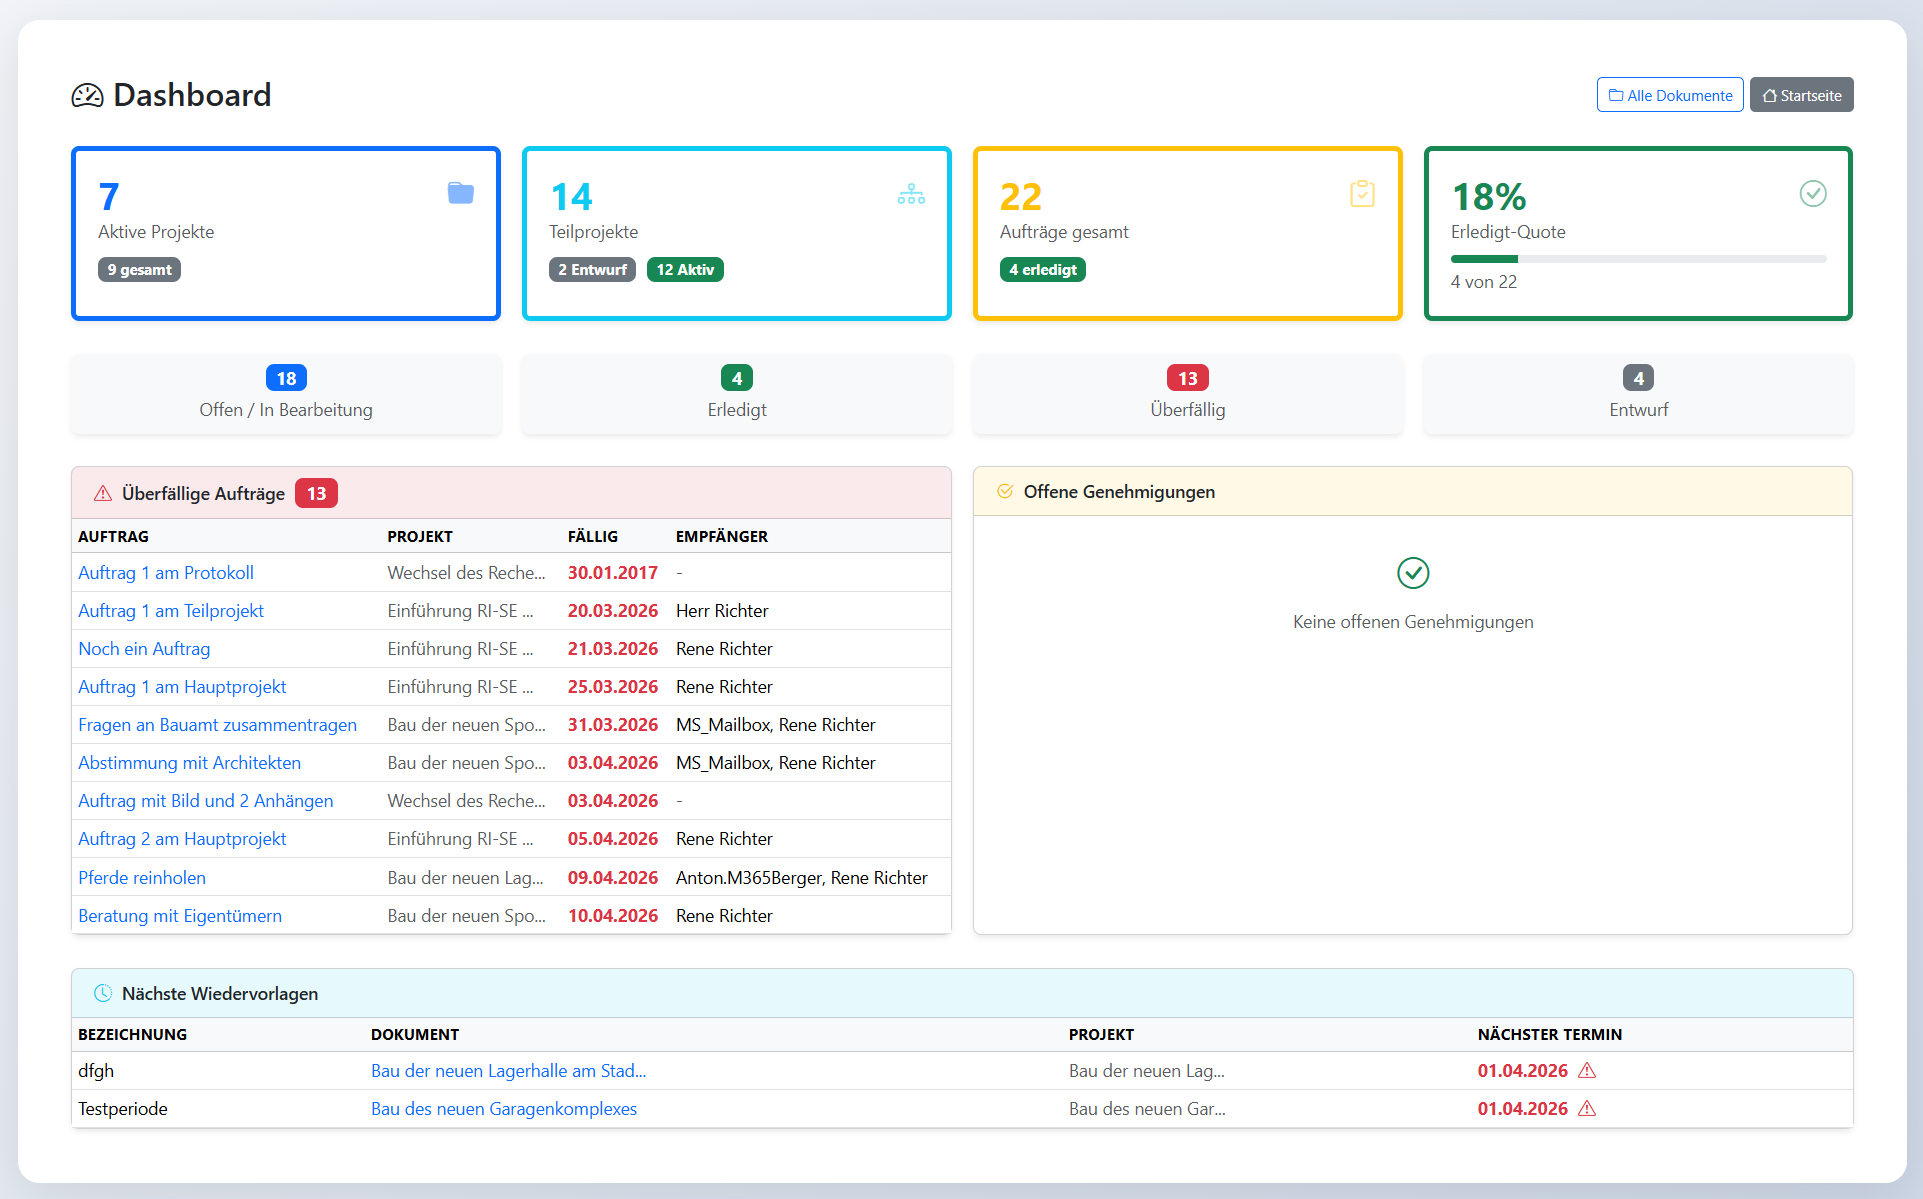Navigate to Startseite
This screenshot has height=1199, width=1923.
1801,94
